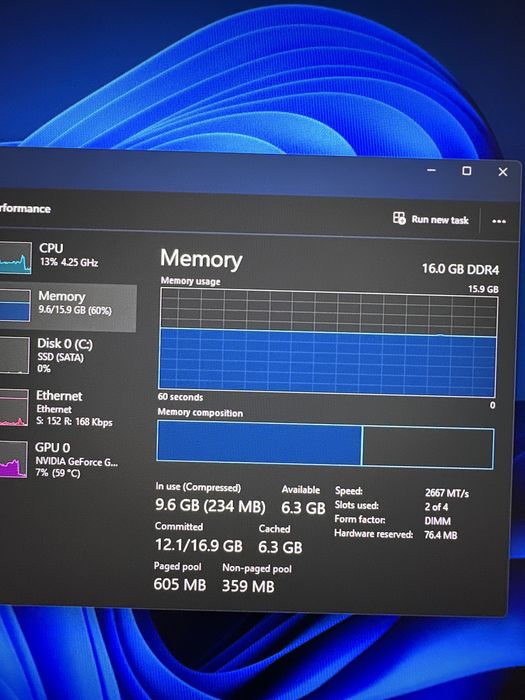Minimize the Task Manager window
The height and width of the screenshot is (700, 525).
point(431,170)
